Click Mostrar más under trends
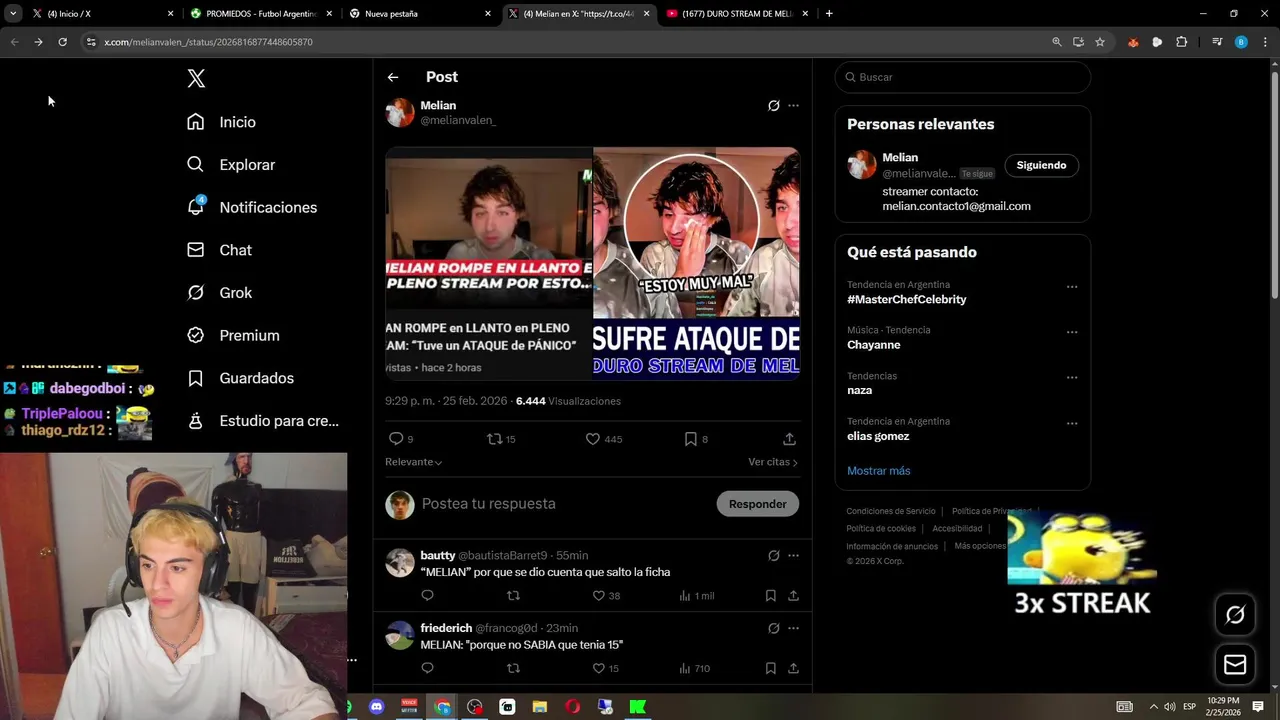Viewport: 1280px width, 720px height. 879,471
